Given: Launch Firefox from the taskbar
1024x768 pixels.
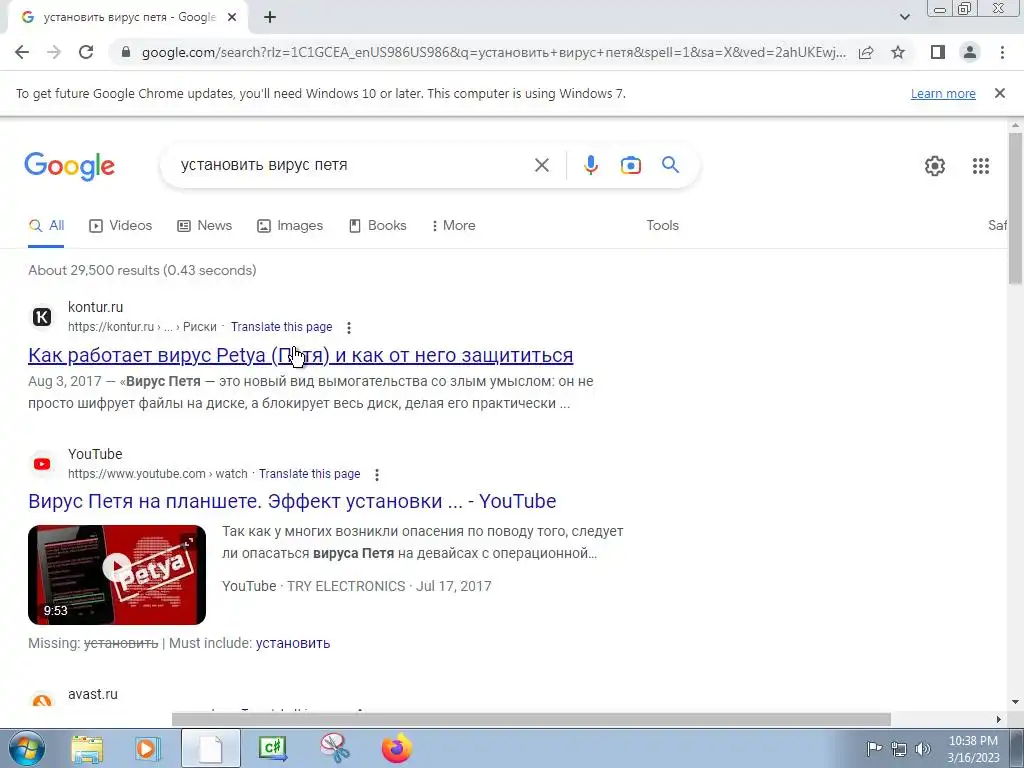Looking at the screenshot, I should pyautogui.click(x=396, y=748).
